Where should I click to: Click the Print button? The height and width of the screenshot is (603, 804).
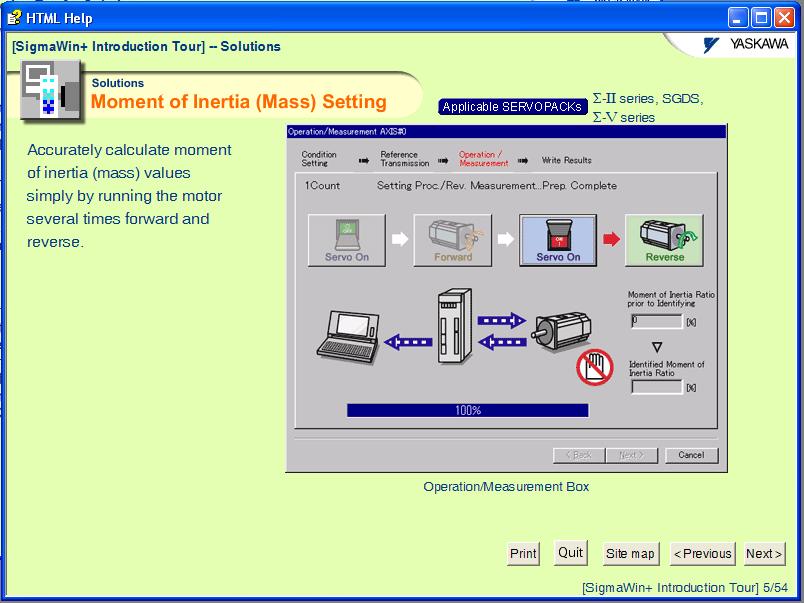[523, 554]
